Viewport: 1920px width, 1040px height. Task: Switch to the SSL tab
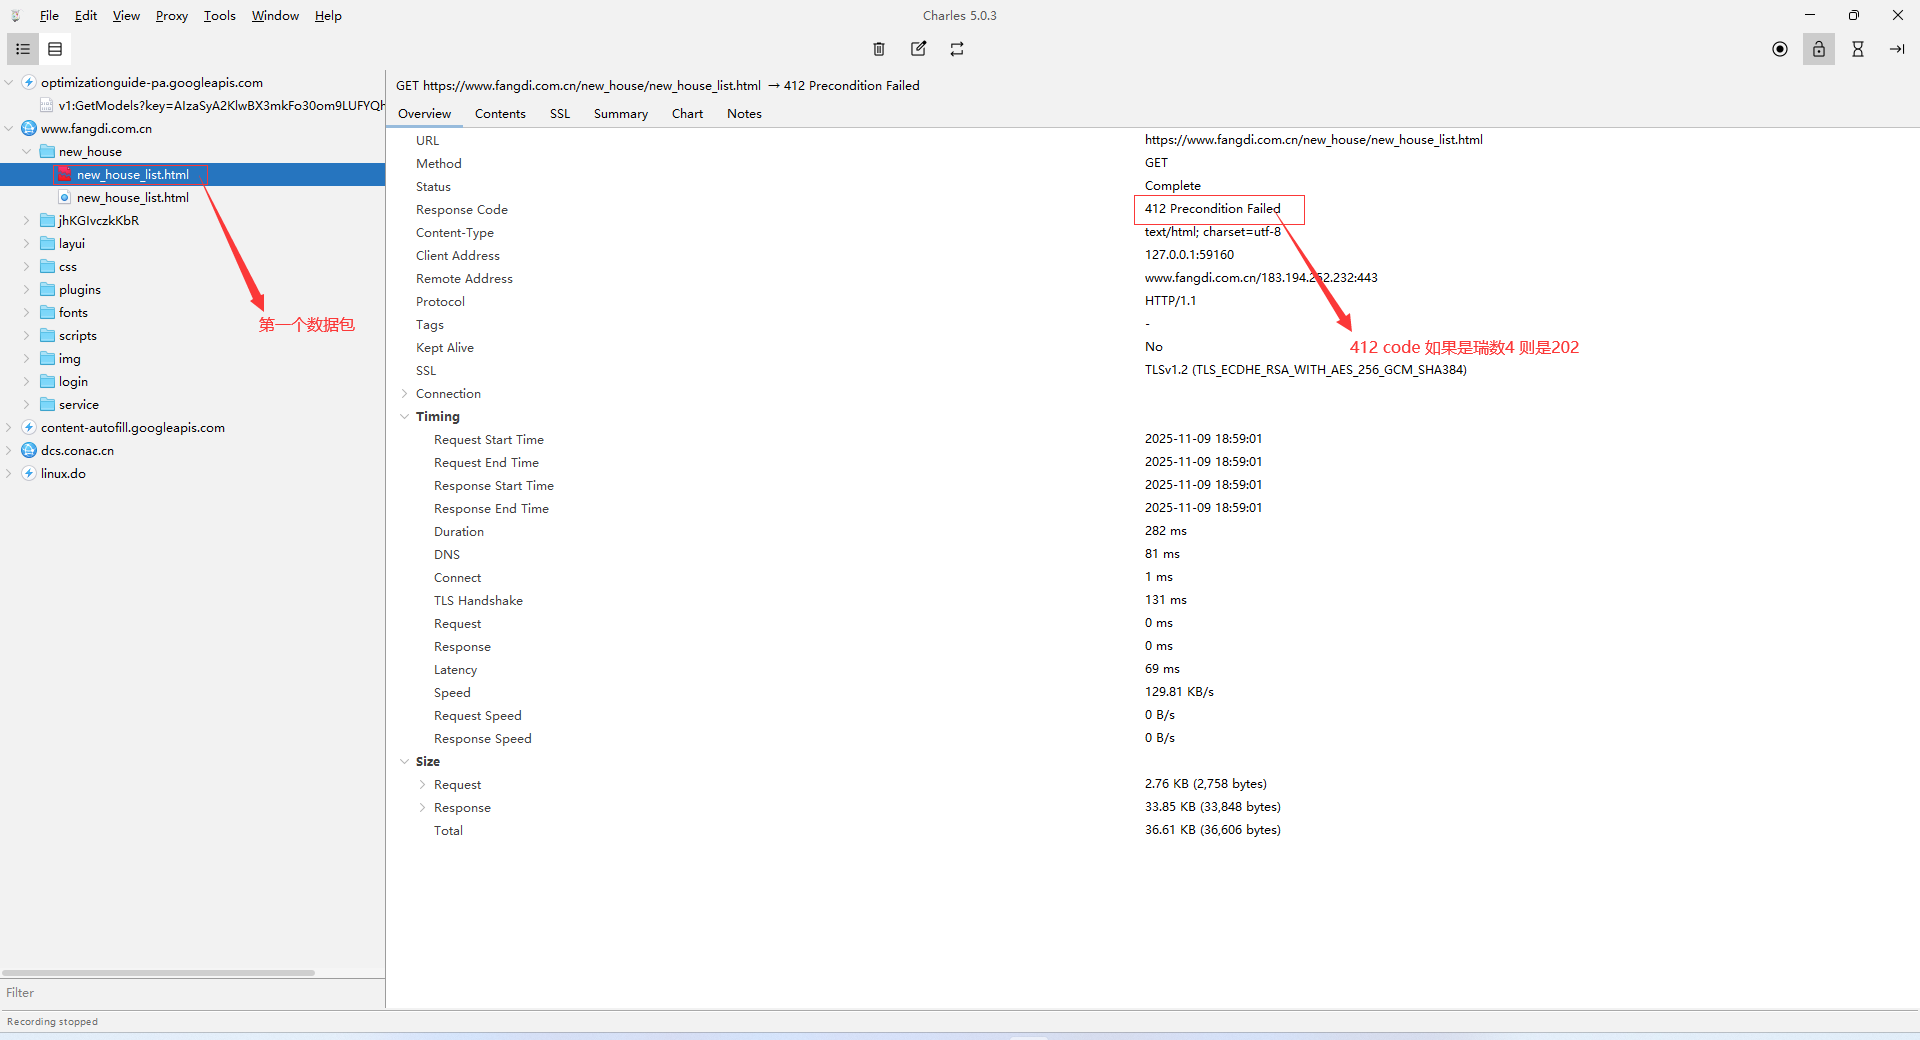[x=560, y=114]
